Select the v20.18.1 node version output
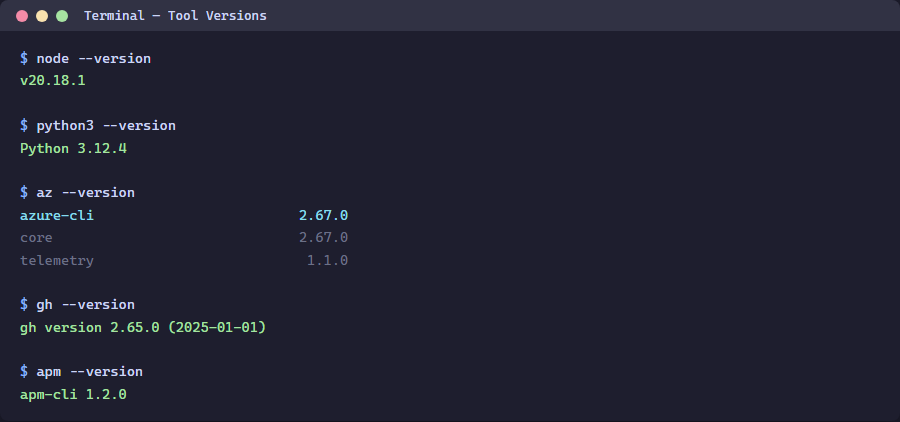The image size is (900, 422). (53, 81)
